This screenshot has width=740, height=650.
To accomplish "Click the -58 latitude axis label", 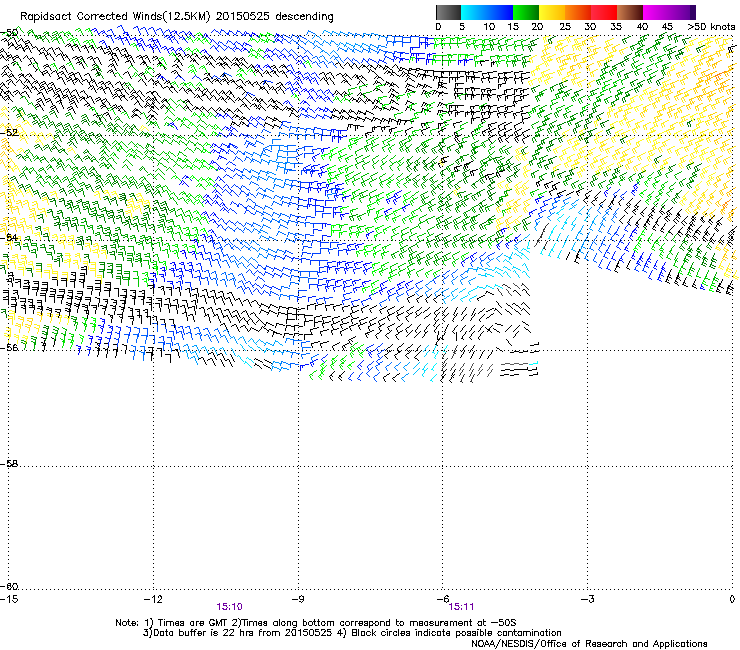I will (9, 464).
